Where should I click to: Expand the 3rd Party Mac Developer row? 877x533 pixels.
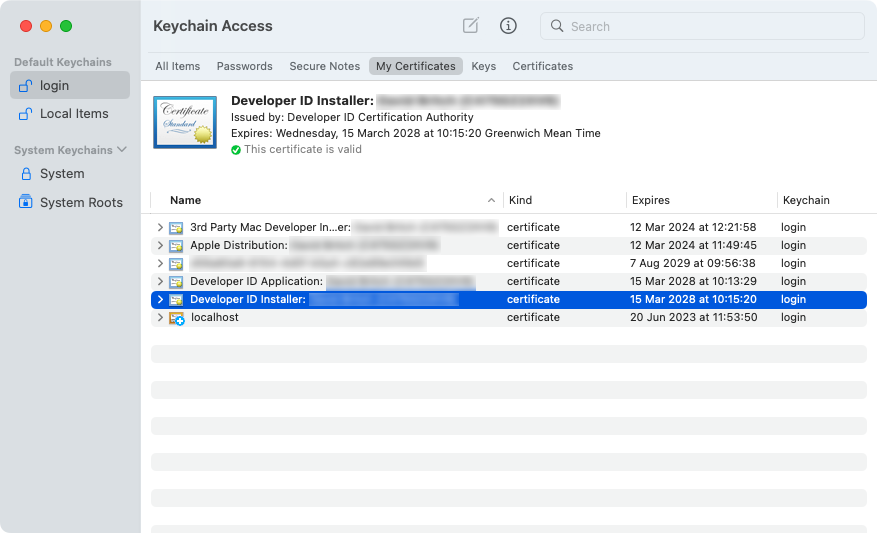160,227
